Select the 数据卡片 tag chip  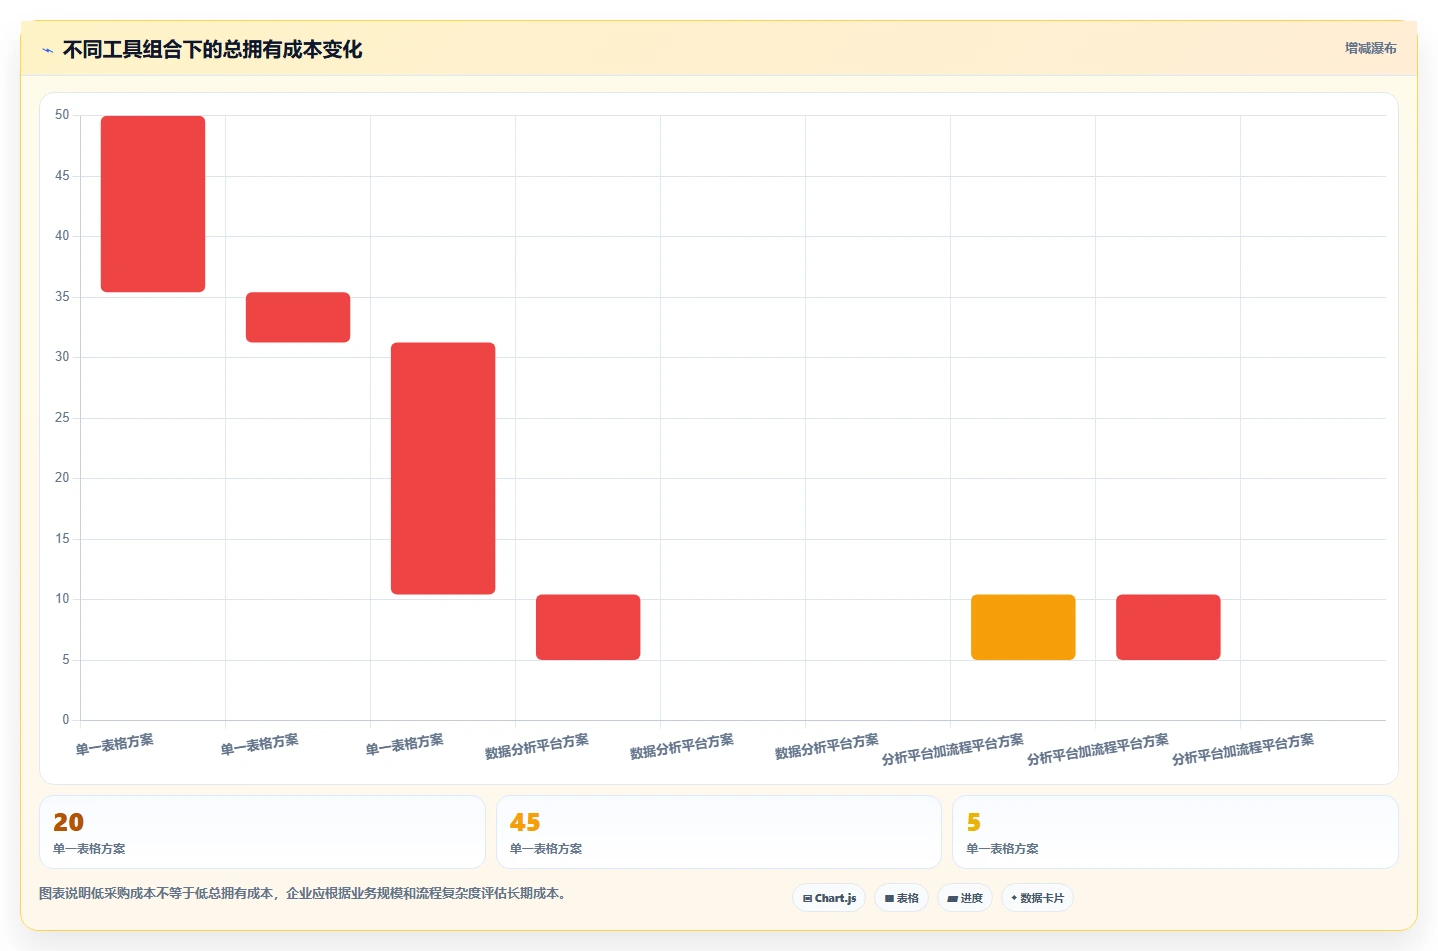1037,898
